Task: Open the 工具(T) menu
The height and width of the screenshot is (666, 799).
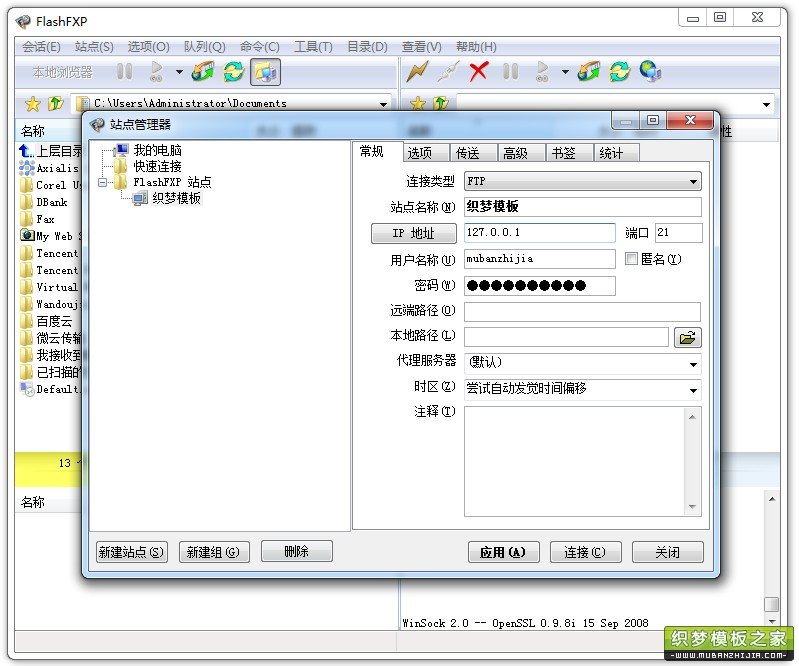Action: [x=313, y=47]
